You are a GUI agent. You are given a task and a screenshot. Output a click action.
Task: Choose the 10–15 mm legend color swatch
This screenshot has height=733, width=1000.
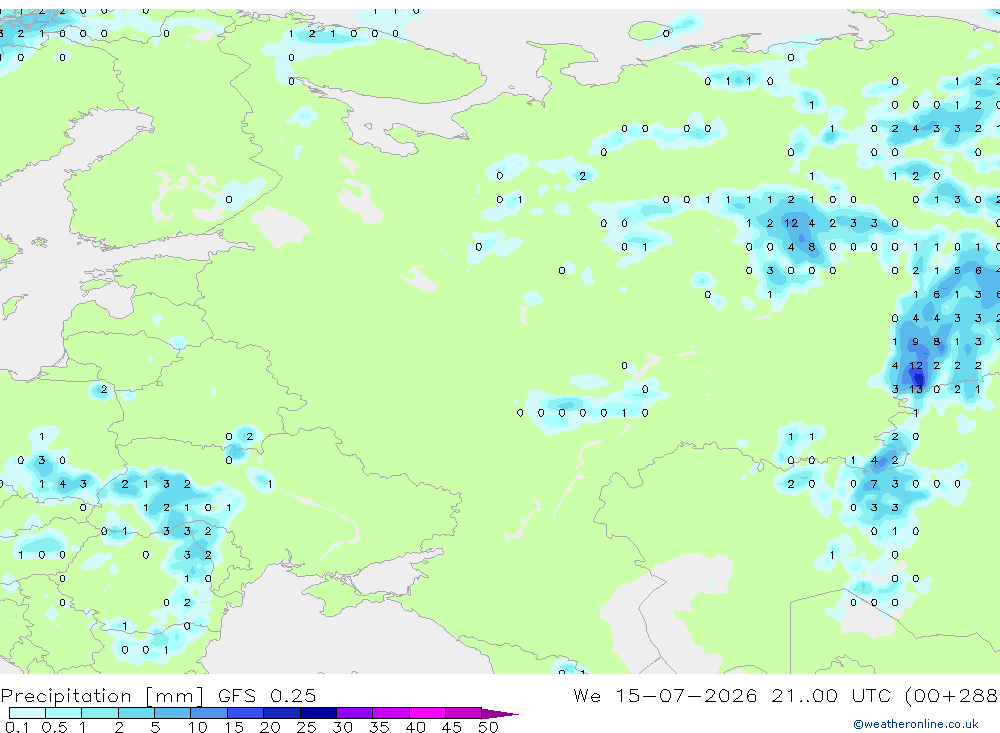[209, 713]
